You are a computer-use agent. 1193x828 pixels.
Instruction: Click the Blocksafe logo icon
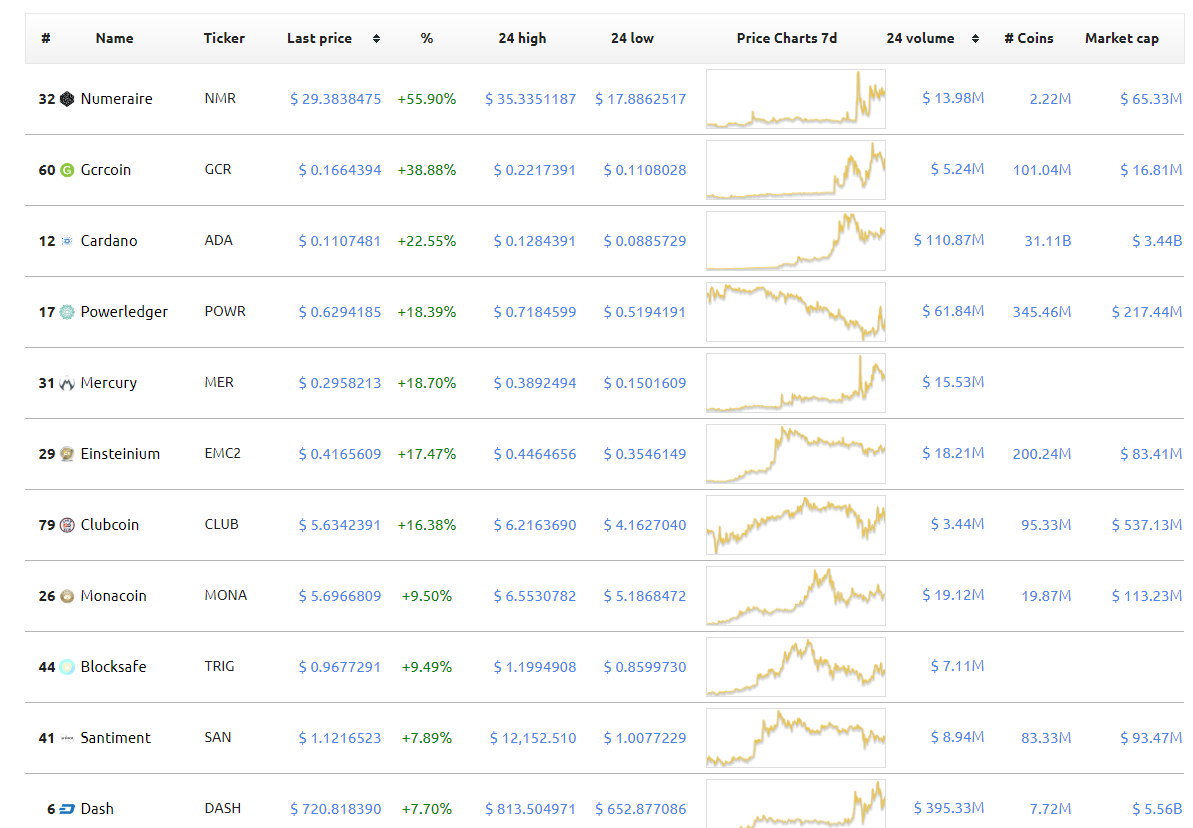(67, 667)
